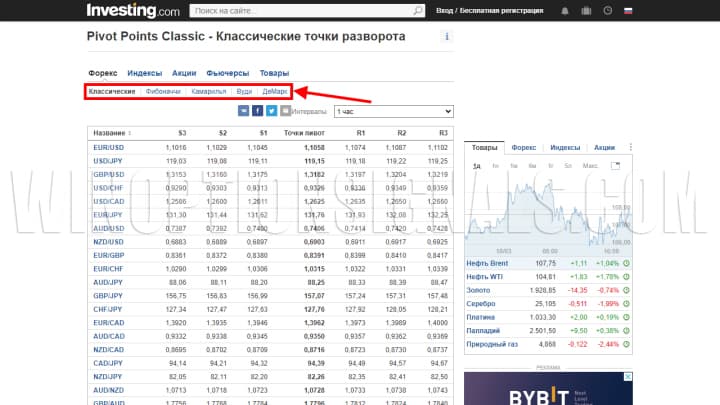This screenshot has height=405, width=720.
Task: Click the search magnifier icon
Action: (417, 11)
